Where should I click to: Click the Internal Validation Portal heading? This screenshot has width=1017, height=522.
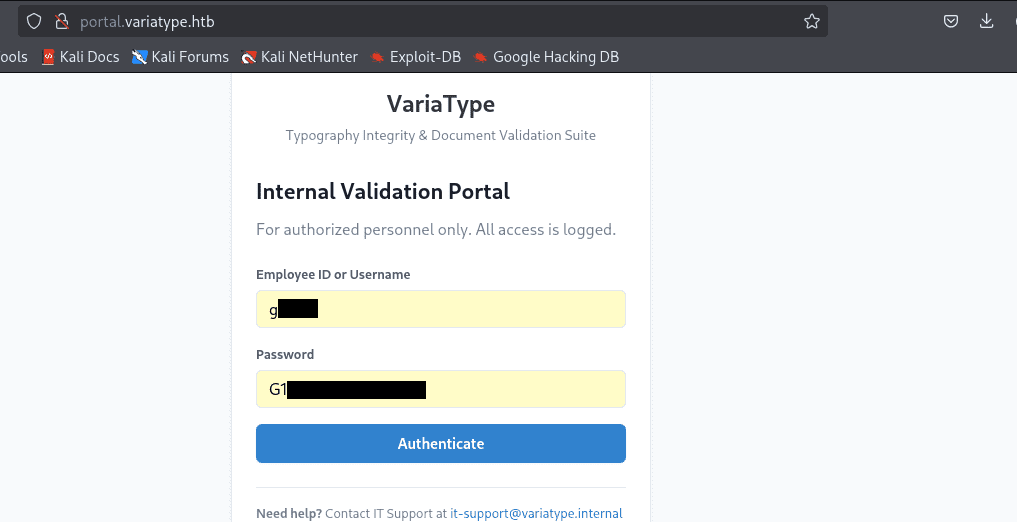tap(383, 191)
